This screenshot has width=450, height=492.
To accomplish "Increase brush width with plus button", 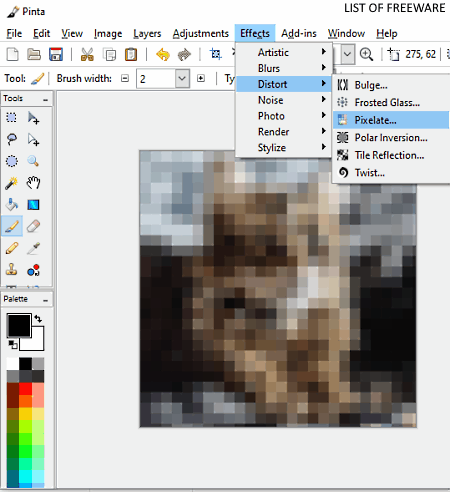I will click(201, 78).
